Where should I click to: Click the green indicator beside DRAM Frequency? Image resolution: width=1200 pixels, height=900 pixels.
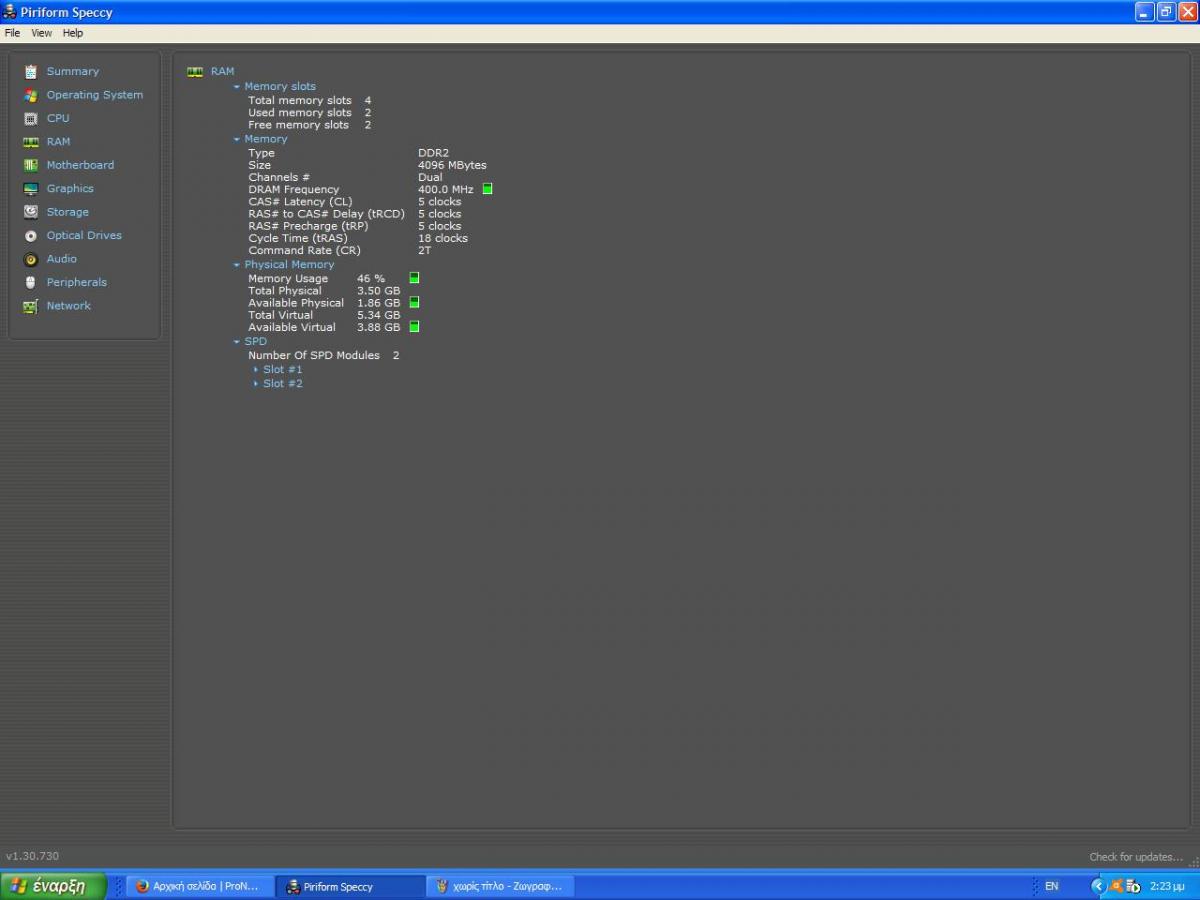point(487,189)
